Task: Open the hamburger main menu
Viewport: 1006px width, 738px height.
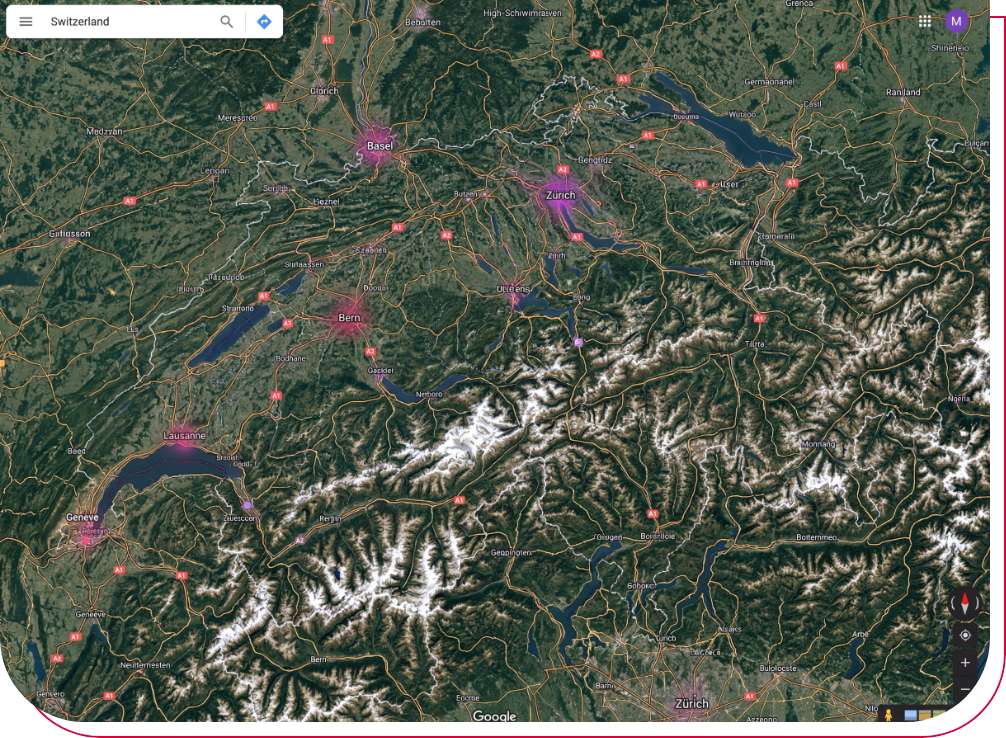Action: [x=26, y=21]
